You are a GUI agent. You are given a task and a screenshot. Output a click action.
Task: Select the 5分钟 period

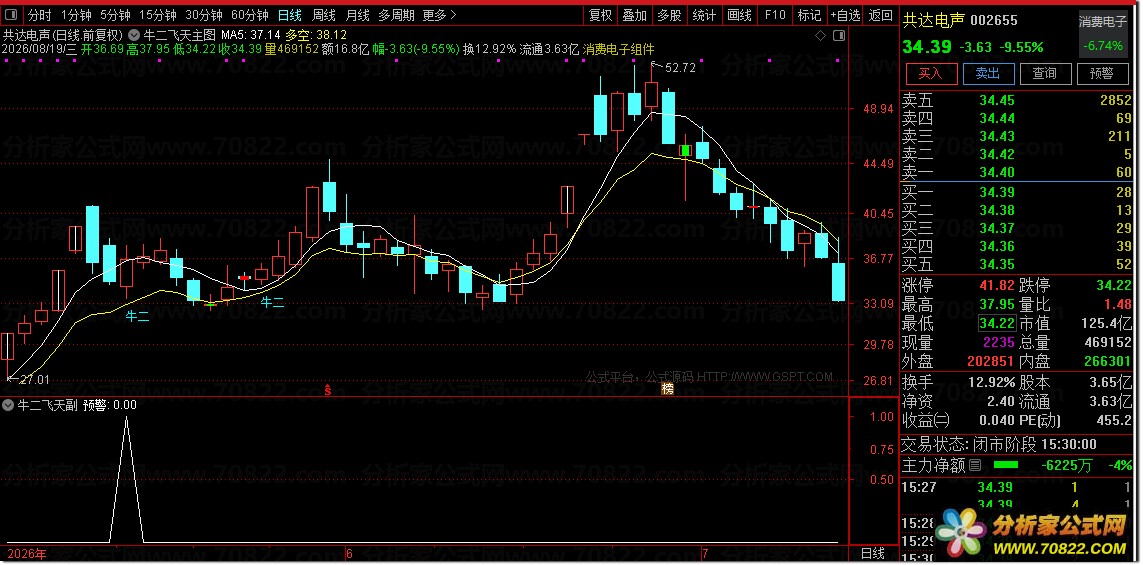pyautogui.click(x=116, y=15)
